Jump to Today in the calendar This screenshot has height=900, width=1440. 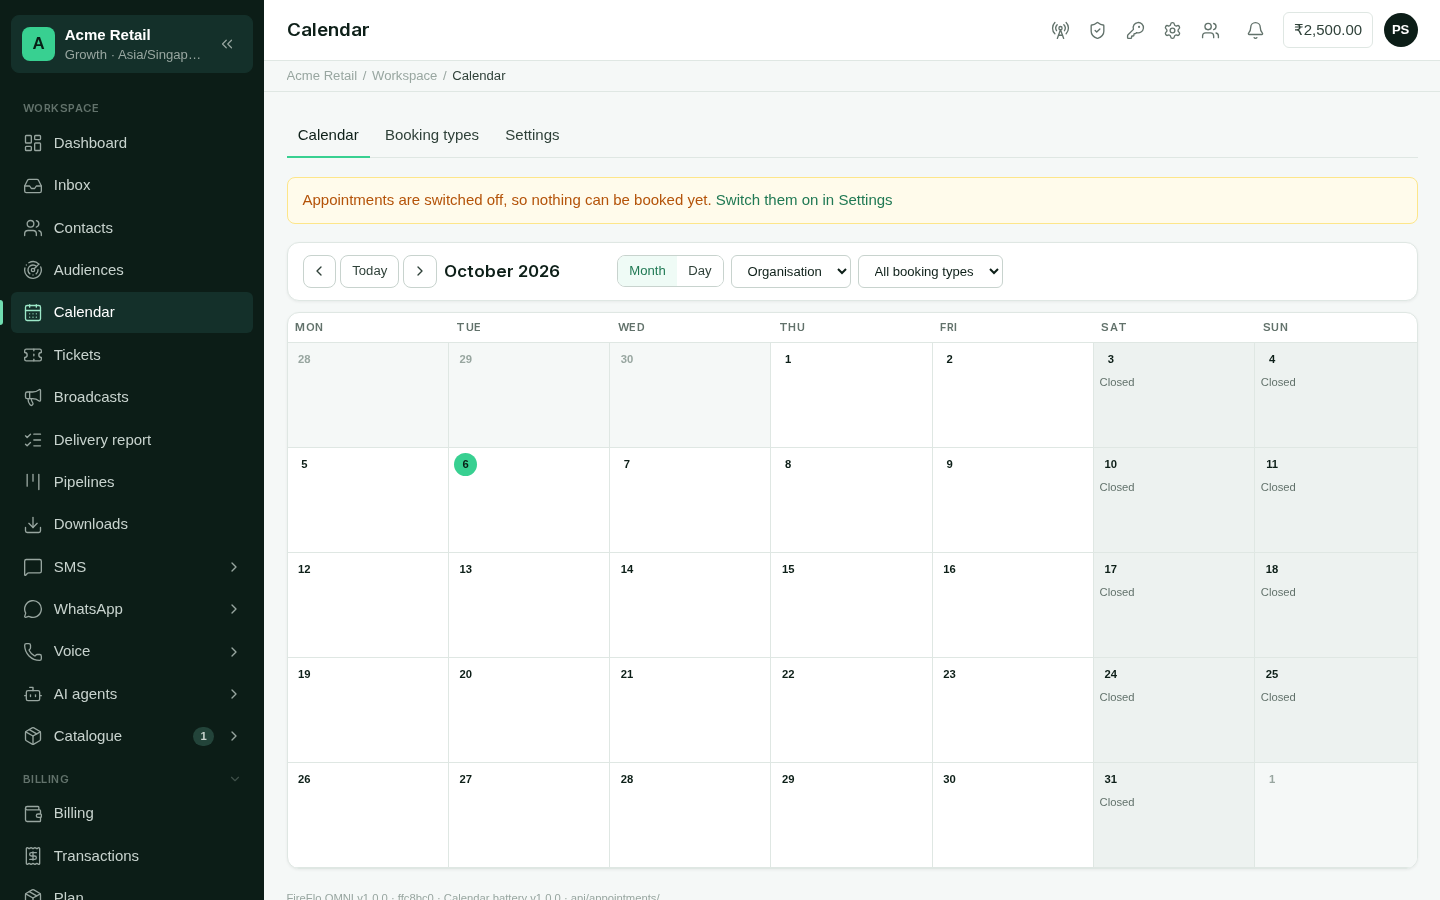click(369, 271)
